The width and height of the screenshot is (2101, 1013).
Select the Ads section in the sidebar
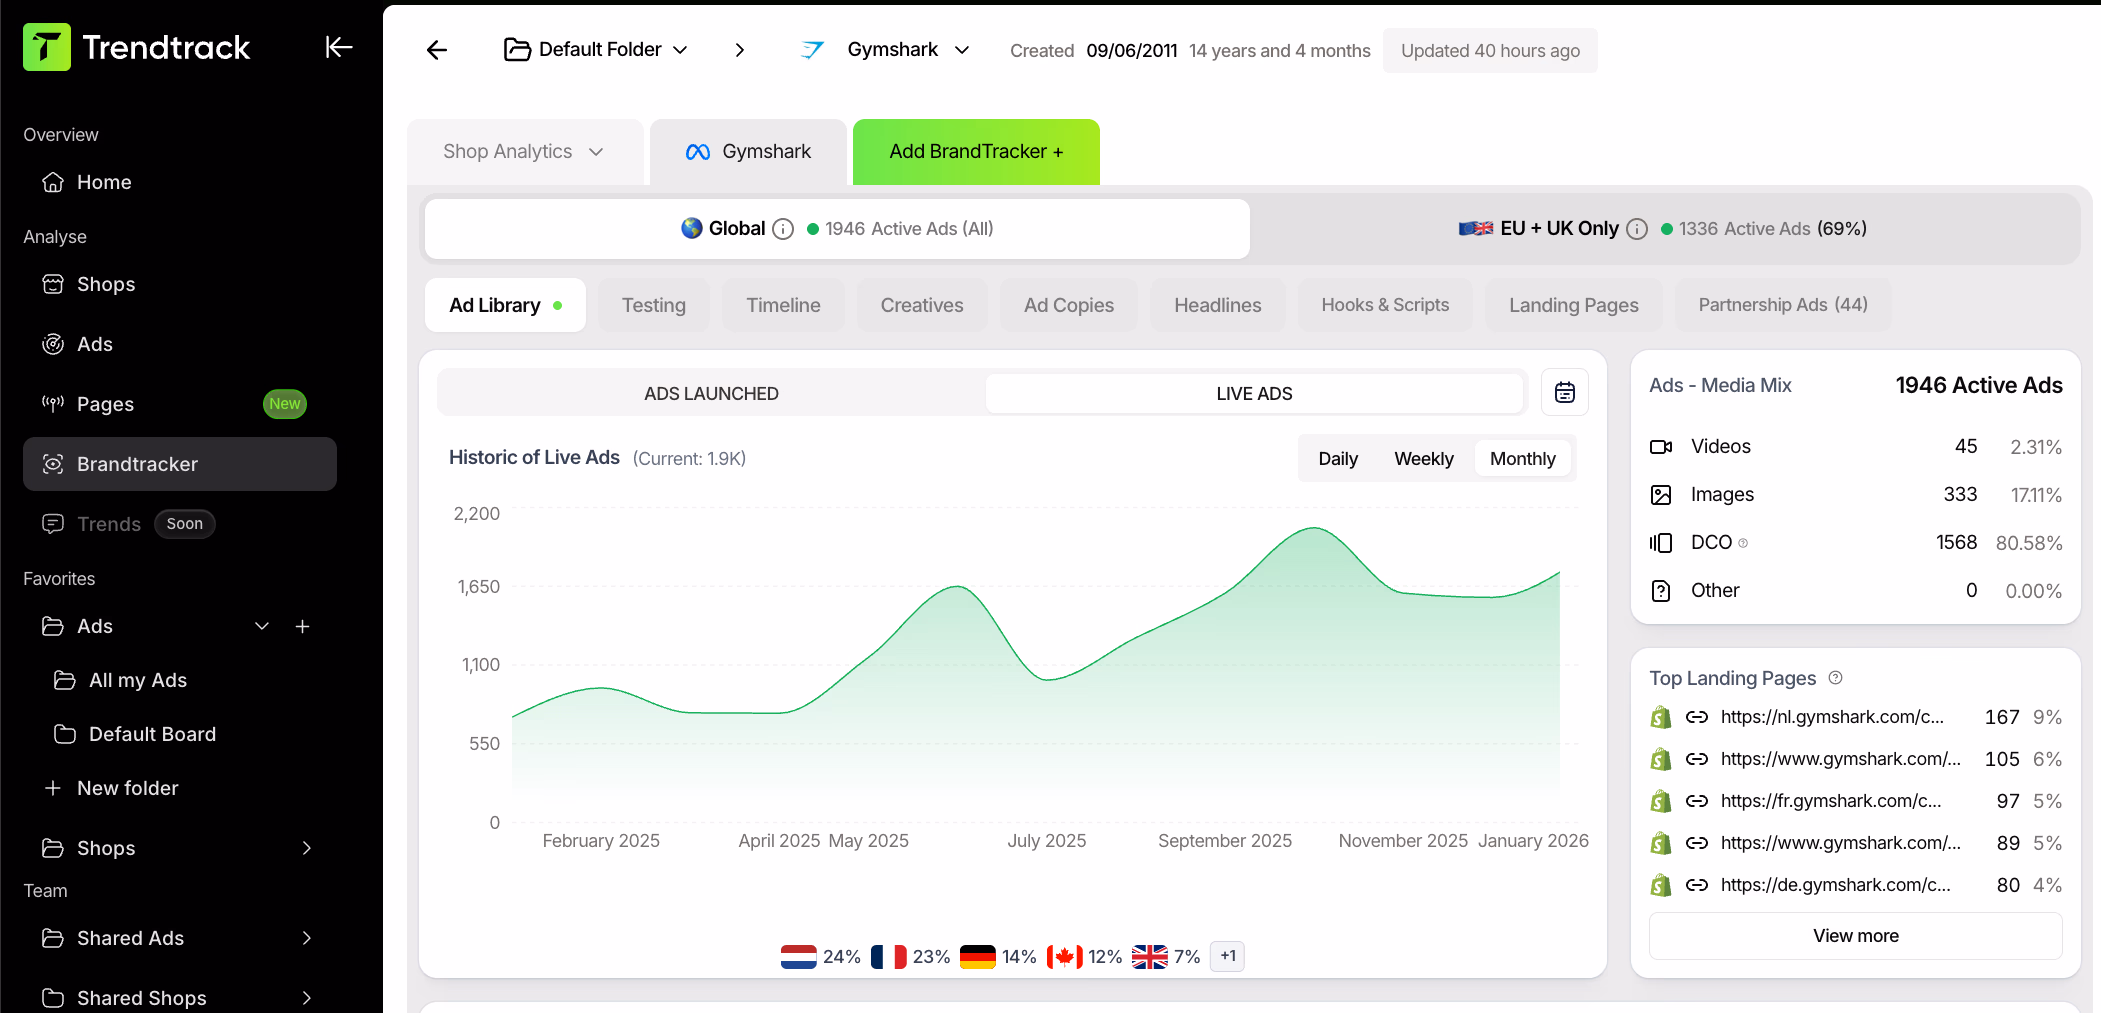pos(95,343)
